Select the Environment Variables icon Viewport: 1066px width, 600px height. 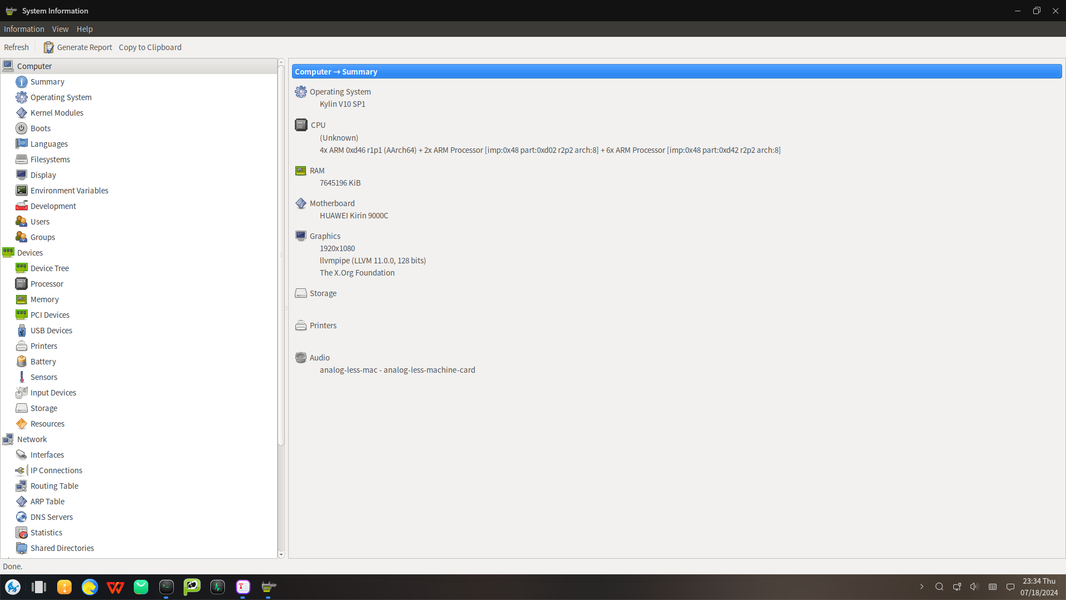[22, 190]
